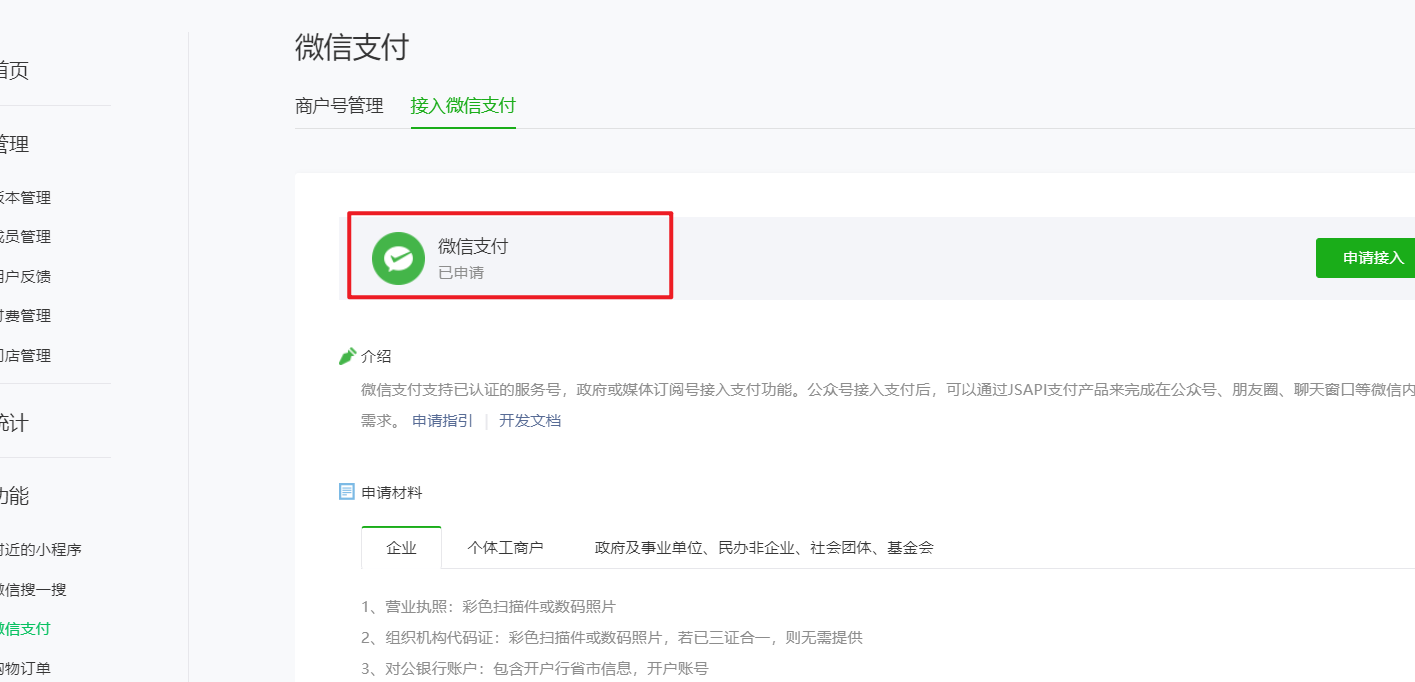
Task: Click the green WeChat Pay logo icon
Action: click(x=398, y=258)
